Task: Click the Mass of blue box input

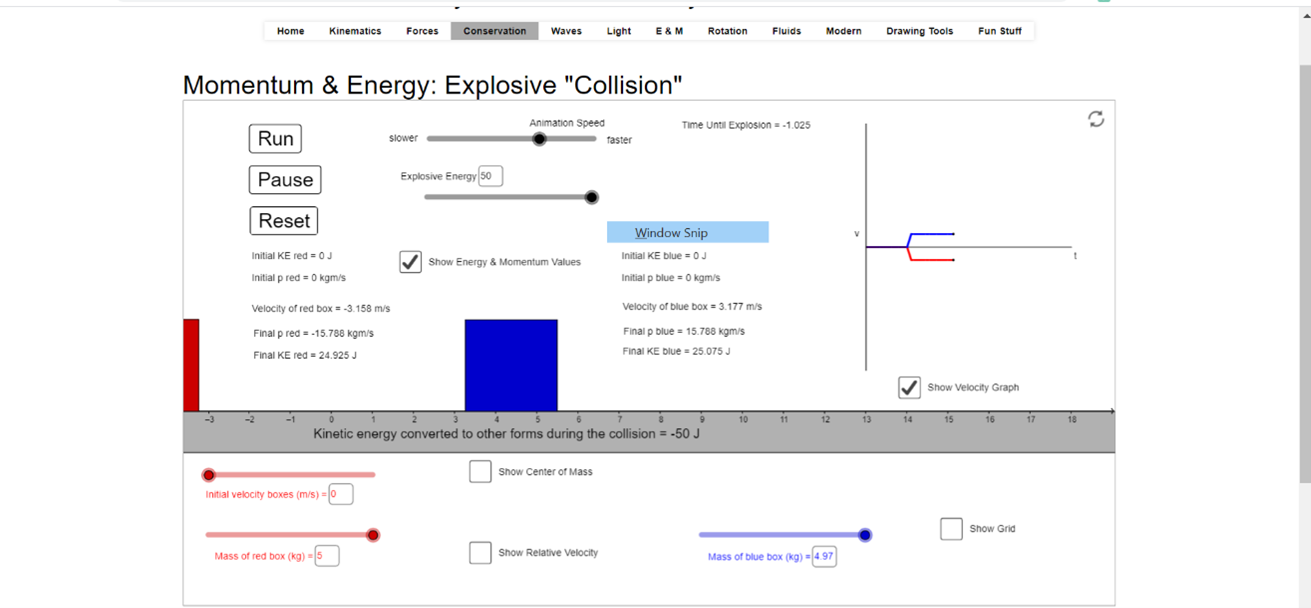Action: click(x=824, y=556)
